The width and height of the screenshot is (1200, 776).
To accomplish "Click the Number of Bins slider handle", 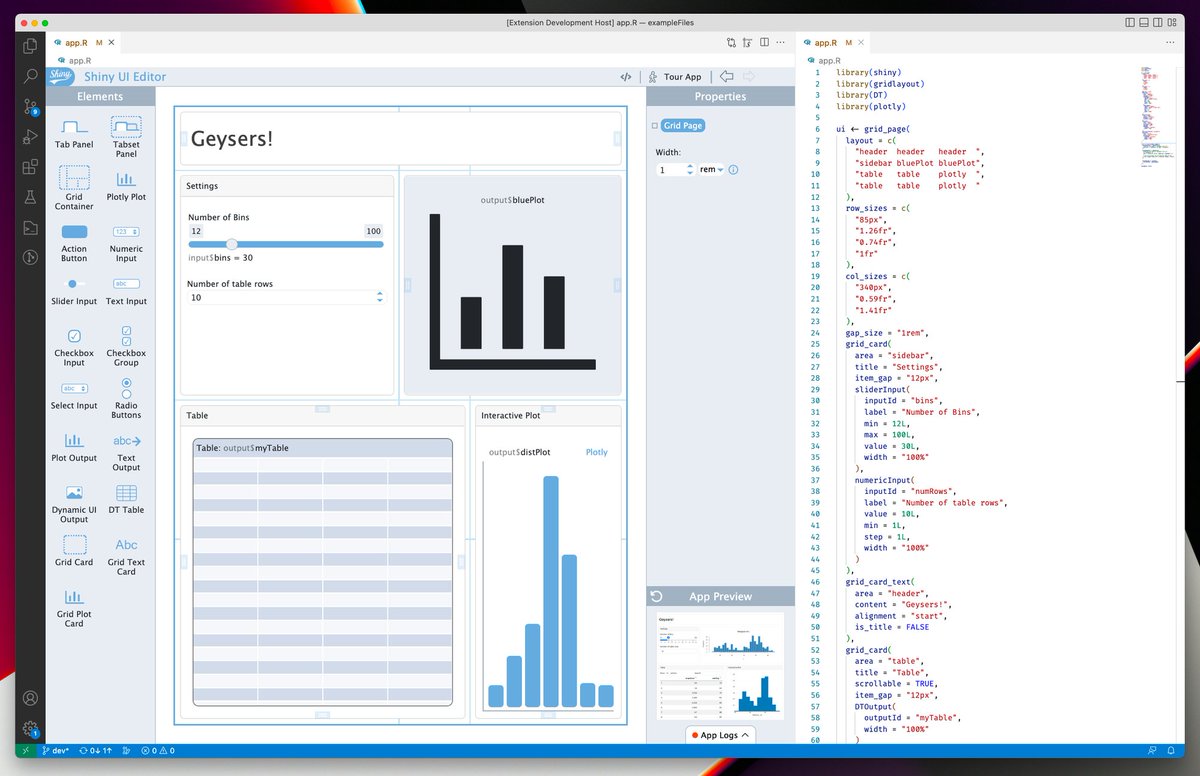I will 232,244.
